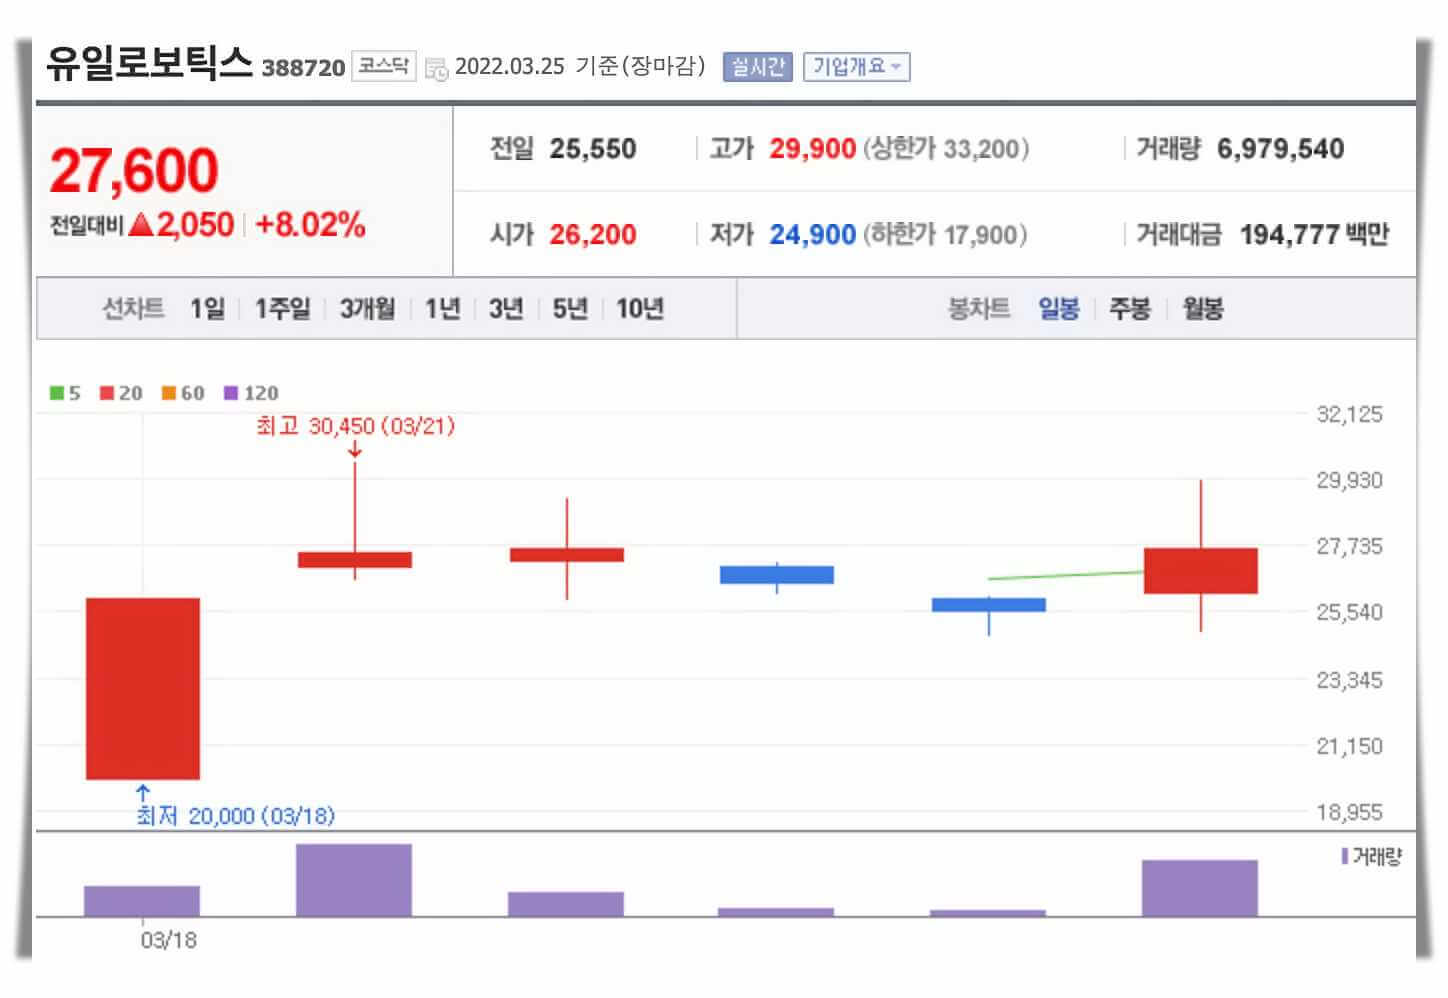Click the +8.02% change percentage

pos(311,224)
